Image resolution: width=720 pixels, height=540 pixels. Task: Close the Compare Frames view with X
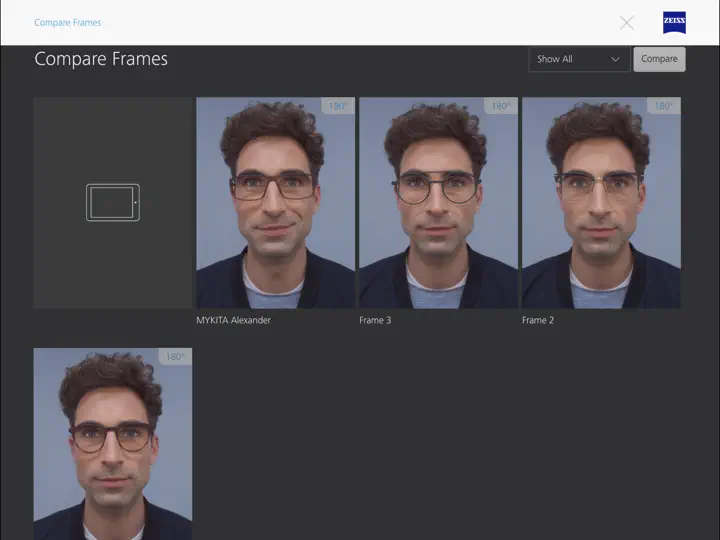click(x=626, y=22)
